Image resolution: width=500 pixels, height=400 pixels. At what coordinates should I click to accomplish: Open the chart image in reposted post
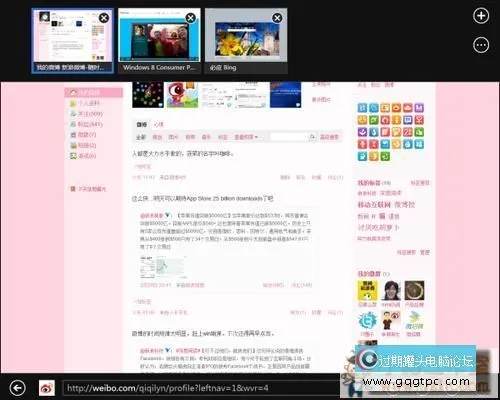coord(163,268)
